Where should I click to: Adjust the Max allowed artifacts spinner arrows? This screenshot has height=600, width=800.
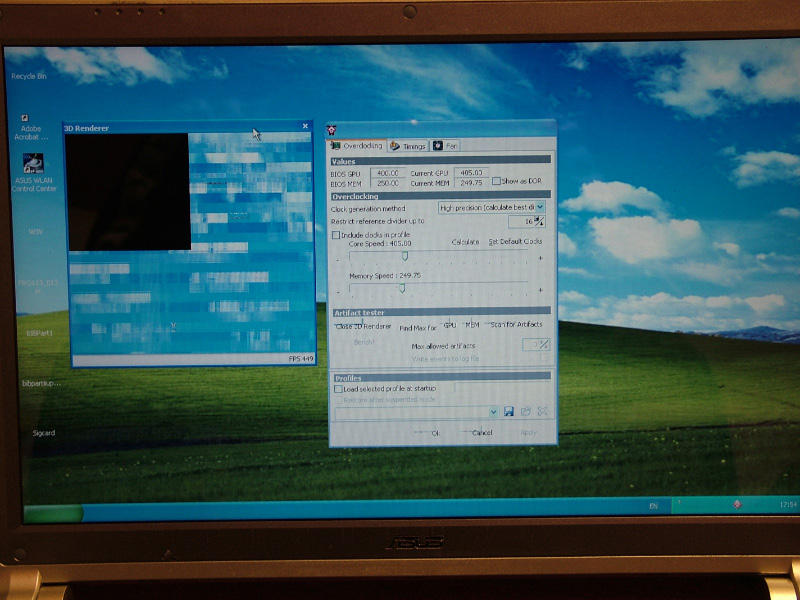coord(544,345)
